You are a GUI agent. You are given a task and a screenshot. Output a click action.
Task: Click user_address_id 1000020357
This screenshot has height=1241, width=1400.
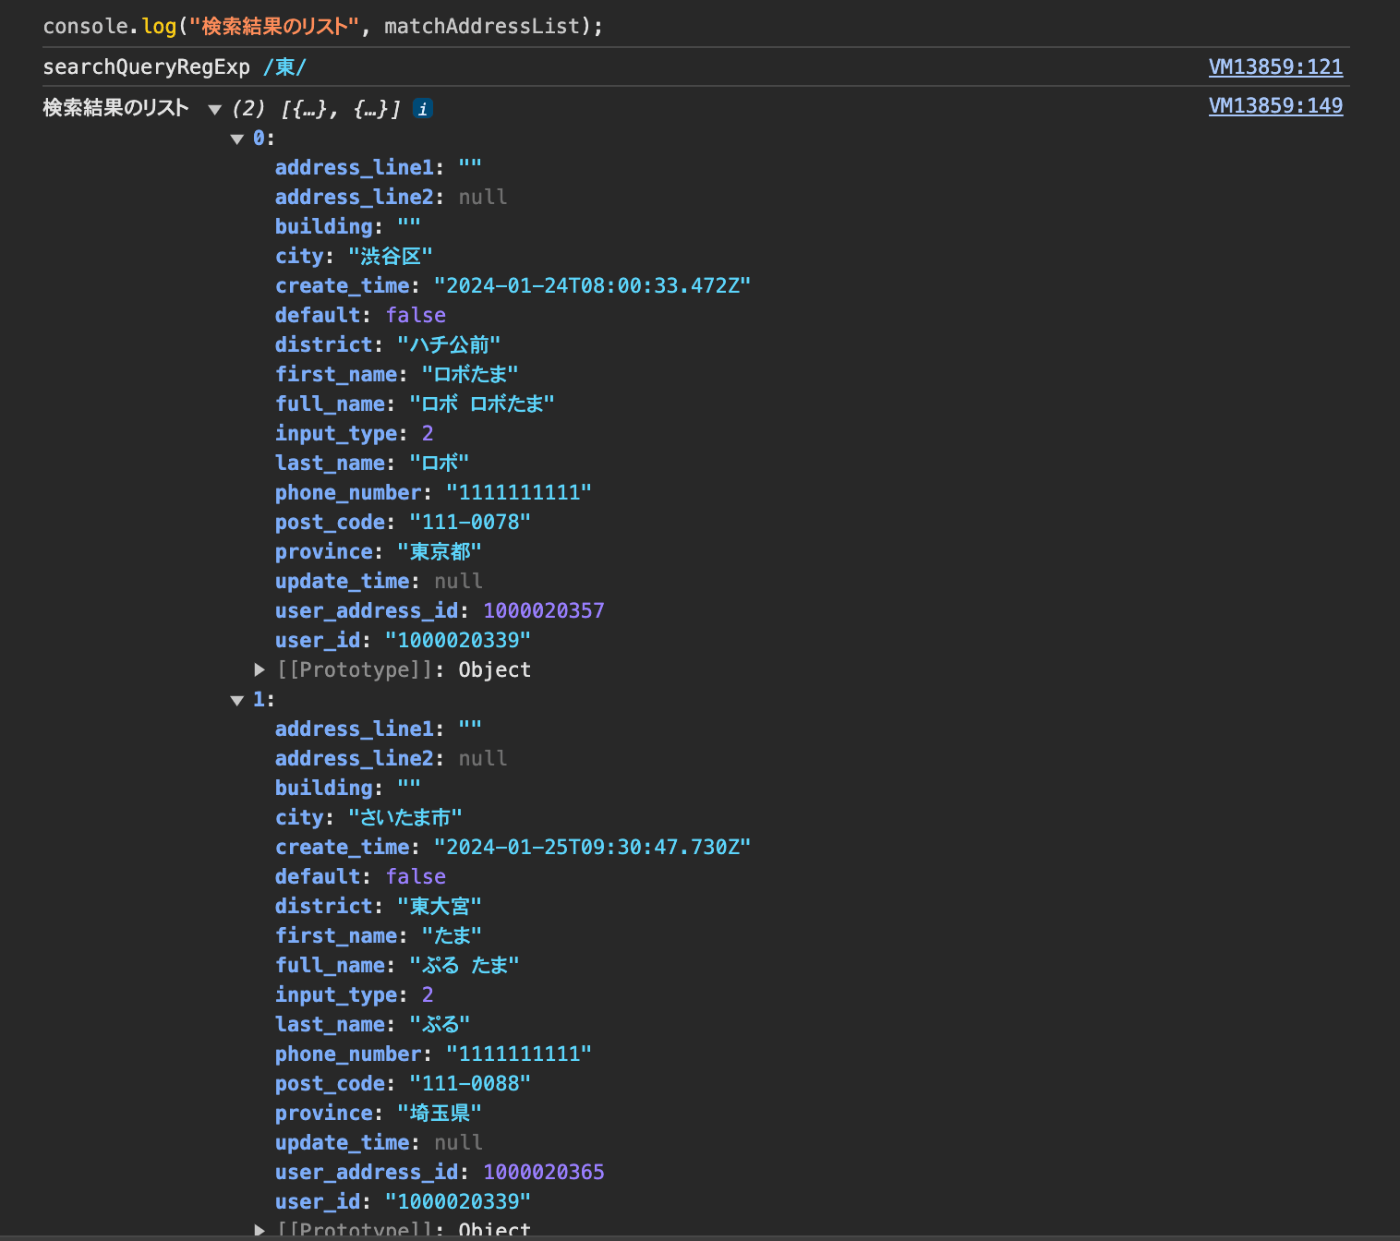544,611
